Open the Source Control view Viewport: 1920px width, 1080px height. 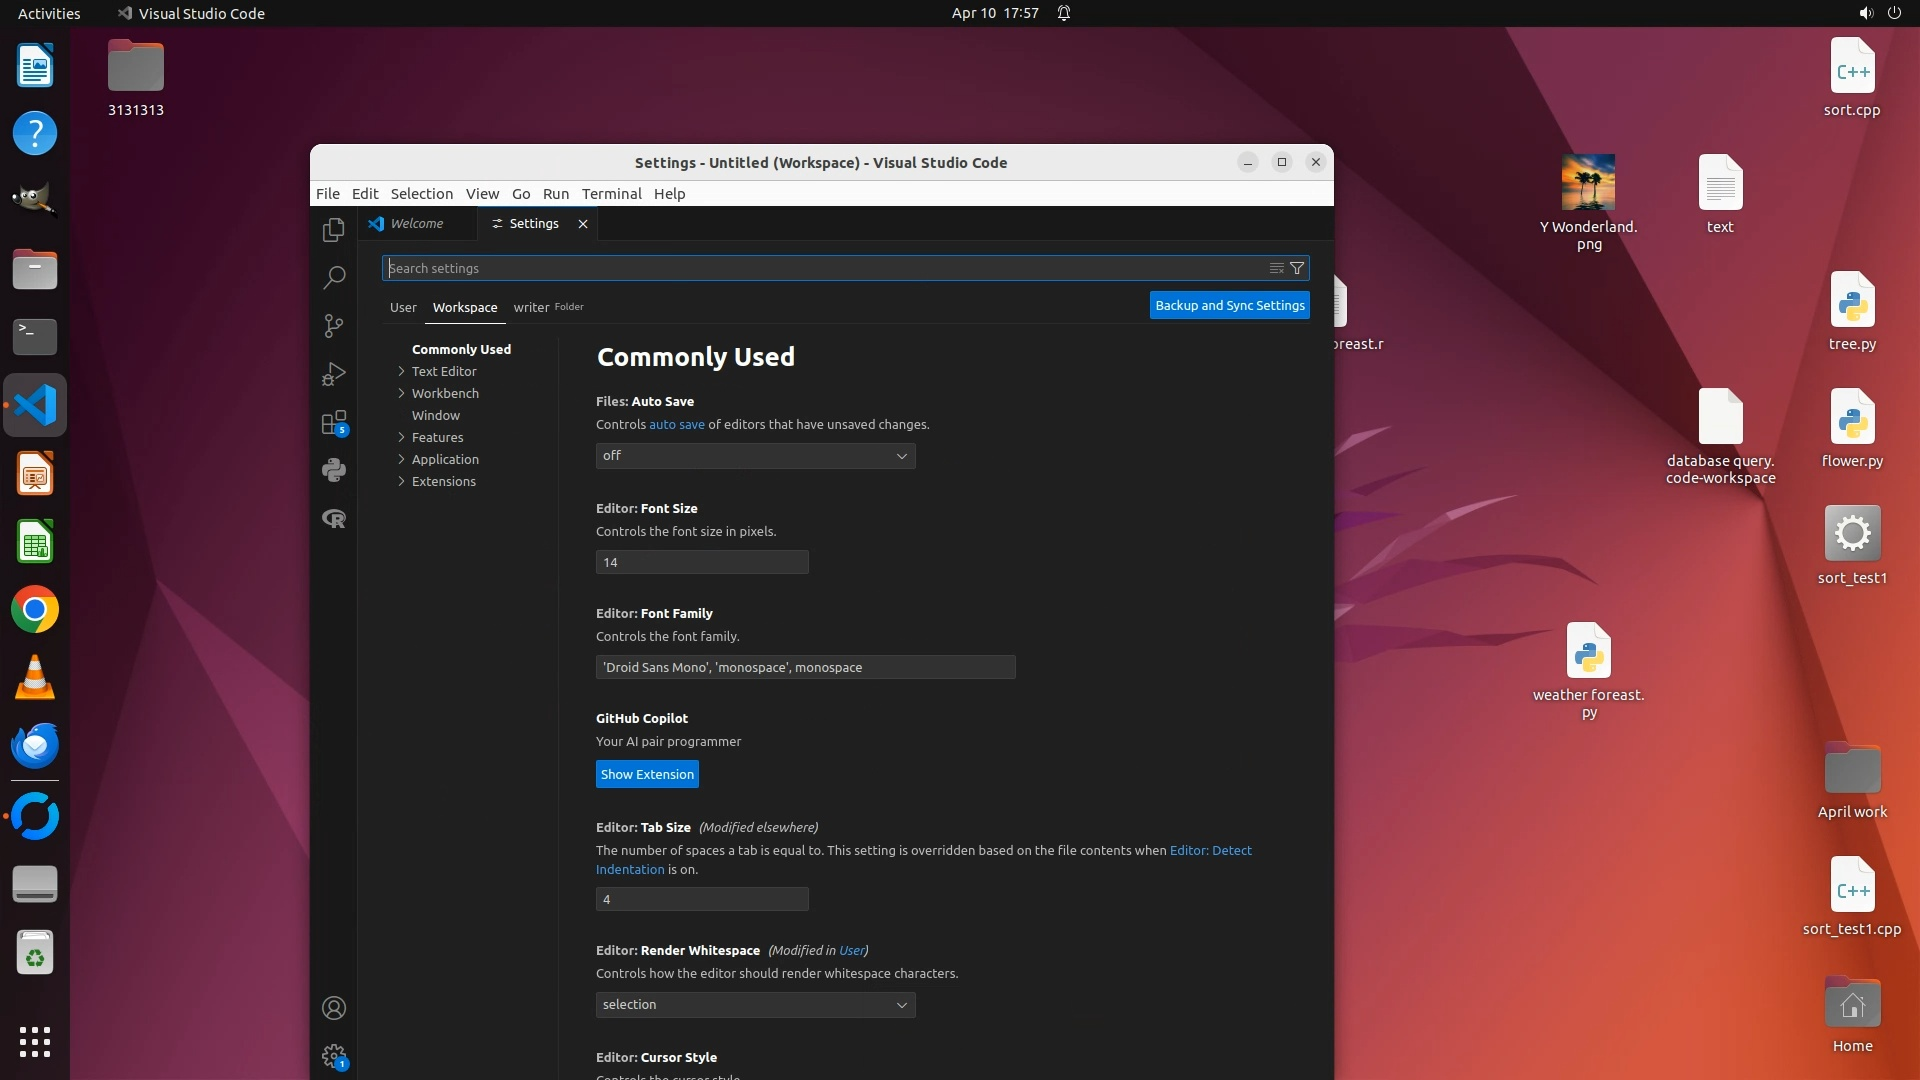[x=334, y=326]
